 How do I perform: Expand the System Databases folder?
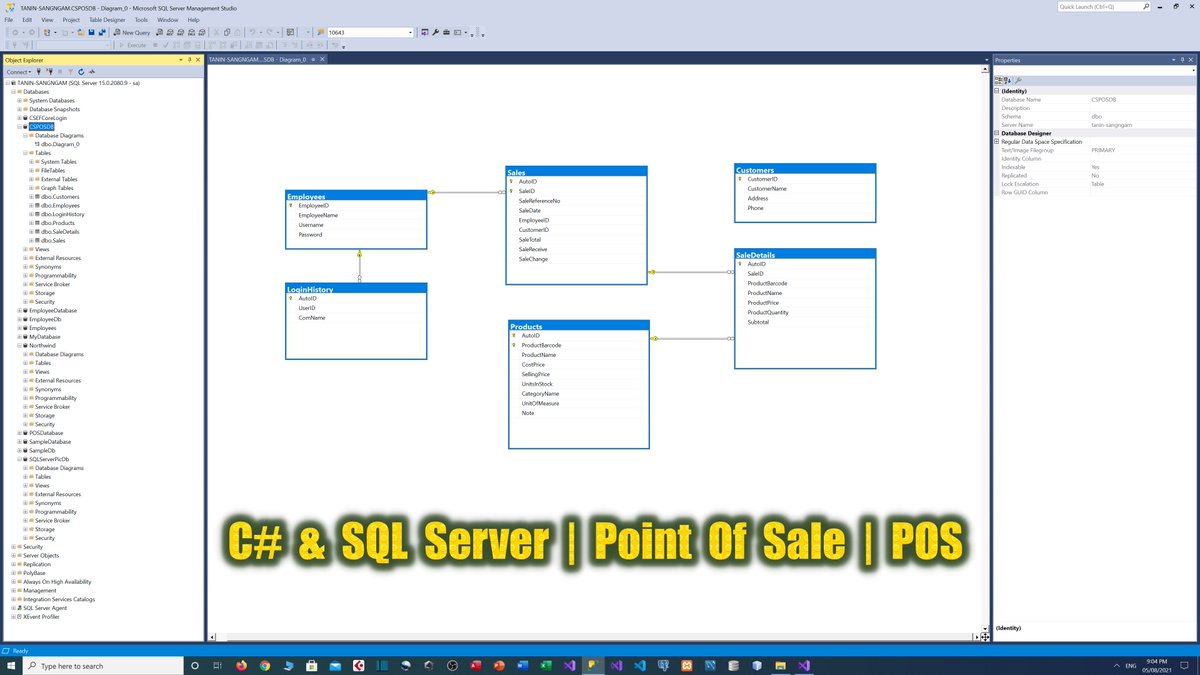click(x=19, y=100)
